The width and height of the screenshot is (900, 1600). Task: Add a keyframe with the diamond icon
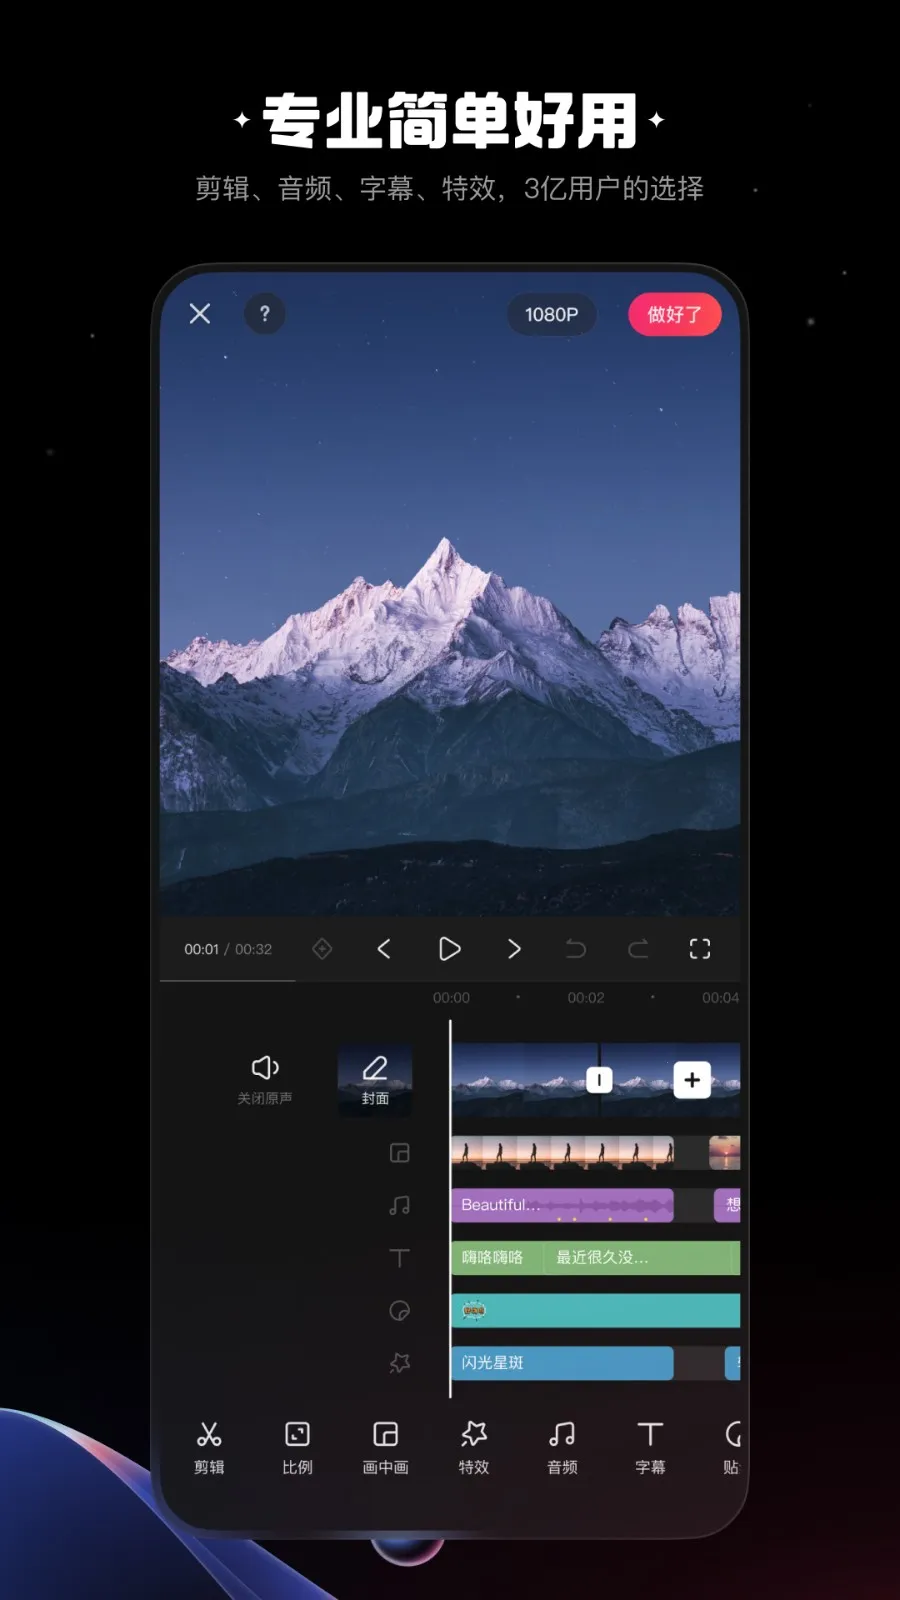pos(322,949)
